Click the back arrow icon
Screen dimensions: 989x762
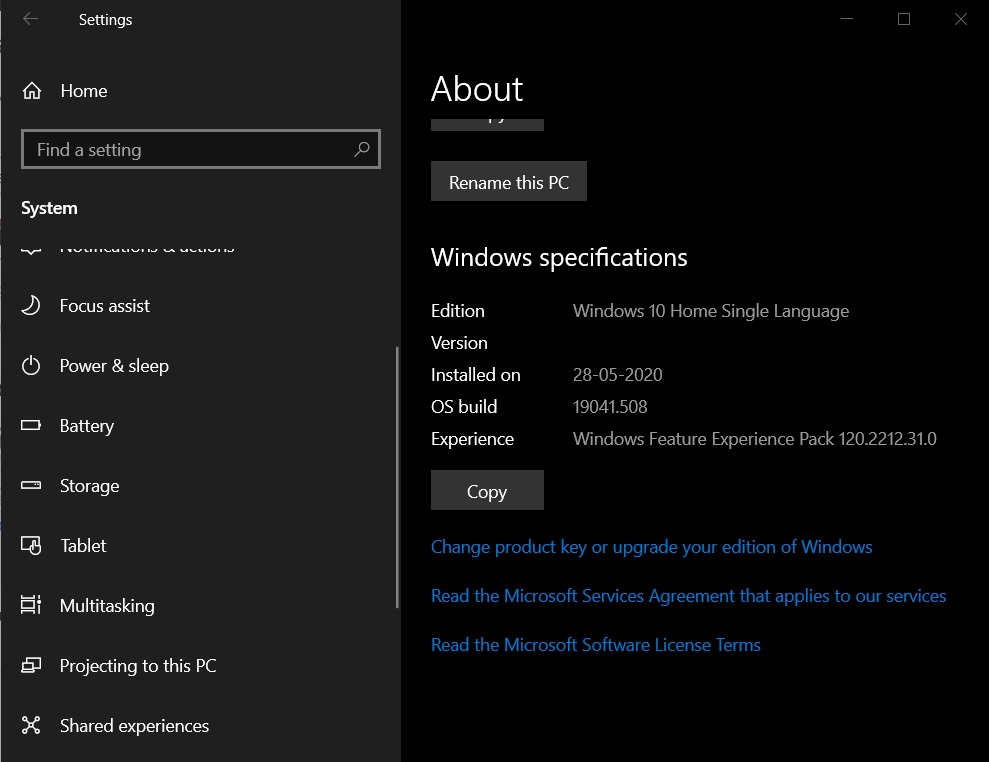(30, 19)
